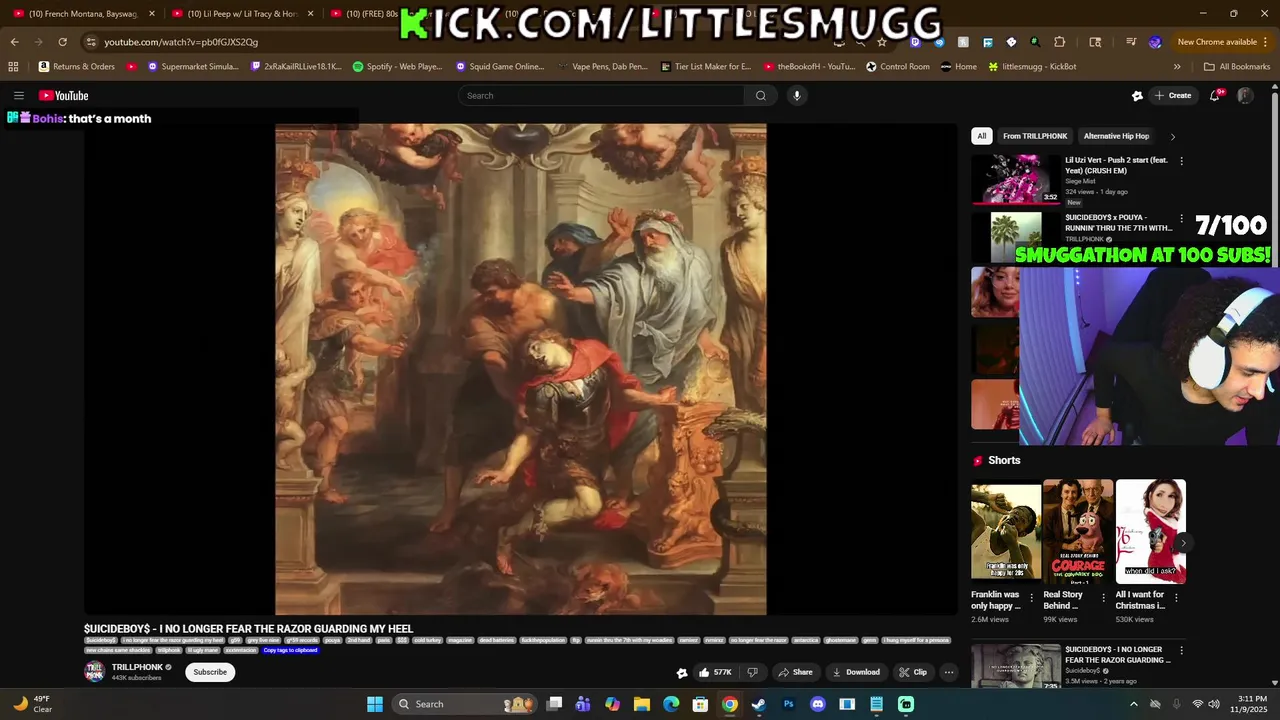Open the YouTube account avatar menu

pyautogui.click(x=1245, y=96)
